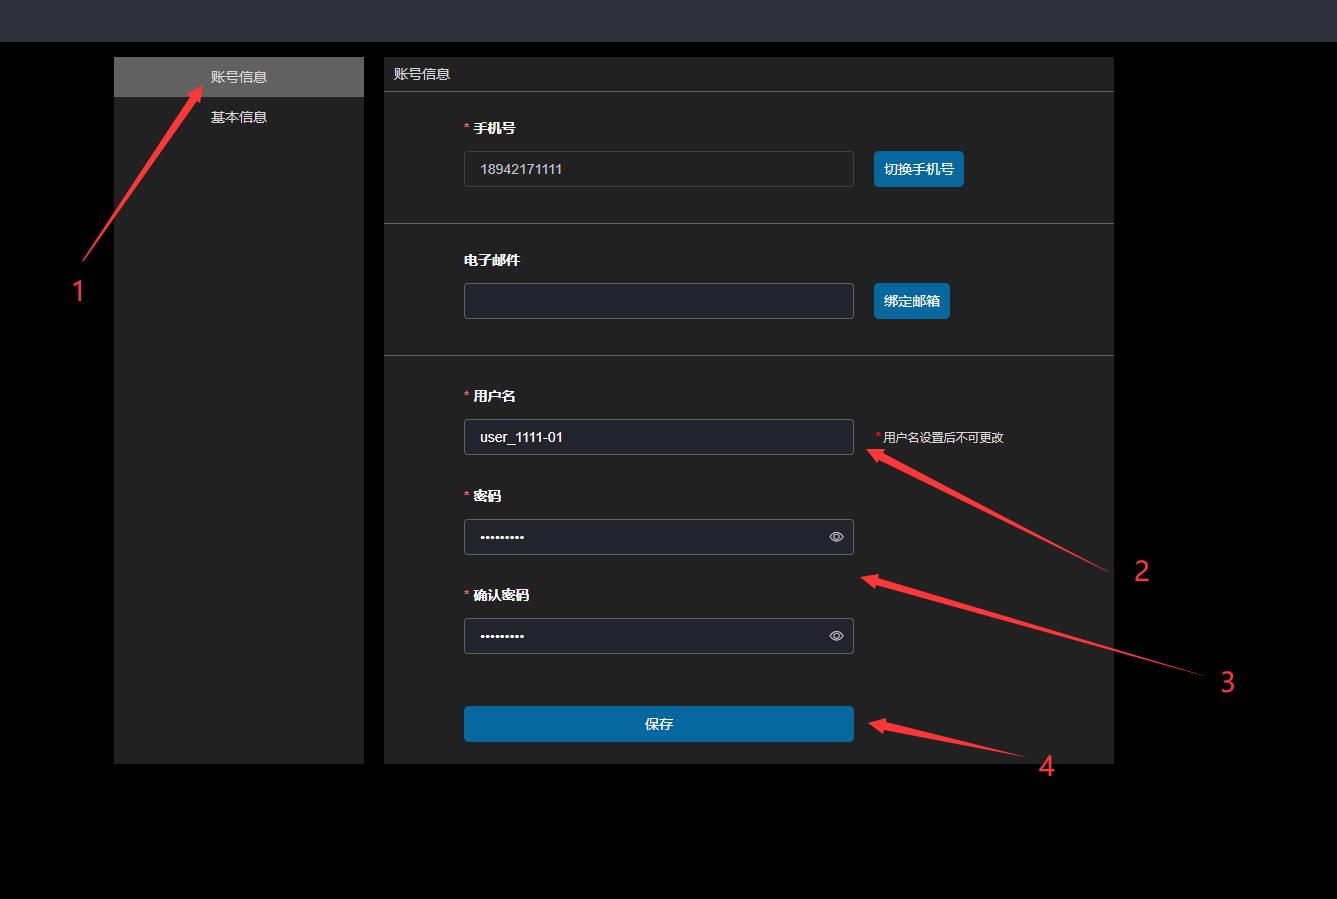Screen dimensions: 1337x899
Task: Show password using 密码 eye icon
Action: [836, 537]
